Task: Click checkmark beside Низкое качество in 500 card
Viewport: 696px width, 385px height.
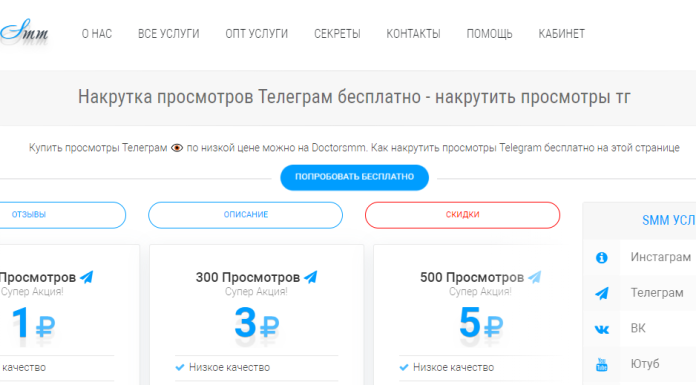Action: pos(403,367)
